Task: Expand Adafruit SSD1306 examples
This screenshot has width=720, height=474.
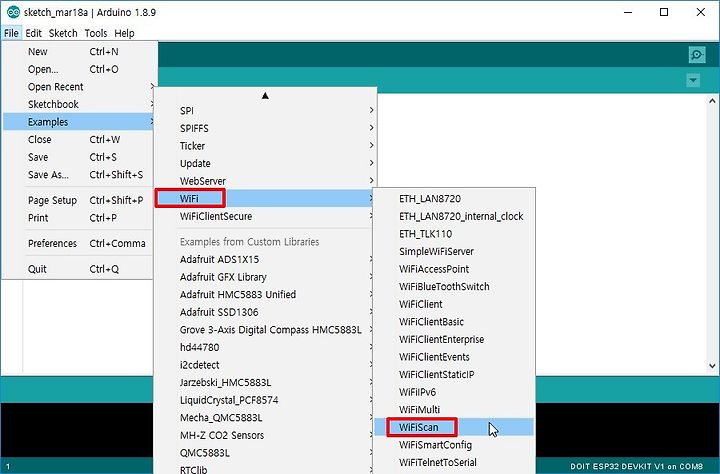Action: 265,312
